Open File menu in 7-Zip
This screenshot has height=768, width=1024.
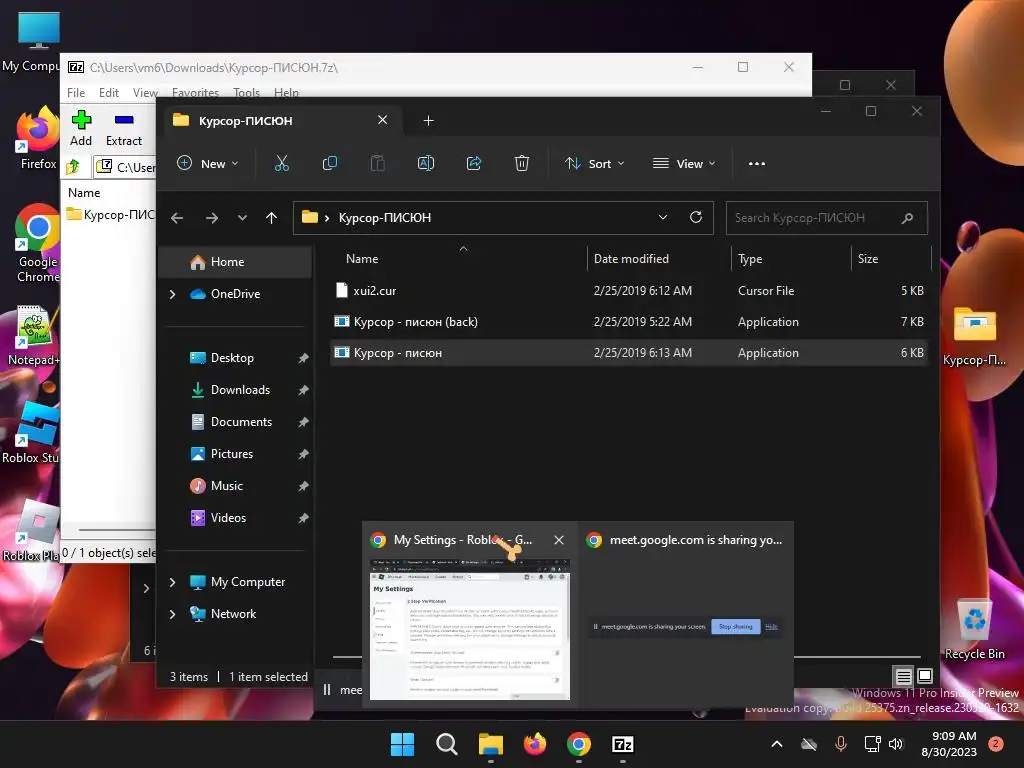[x=76, y=93]
